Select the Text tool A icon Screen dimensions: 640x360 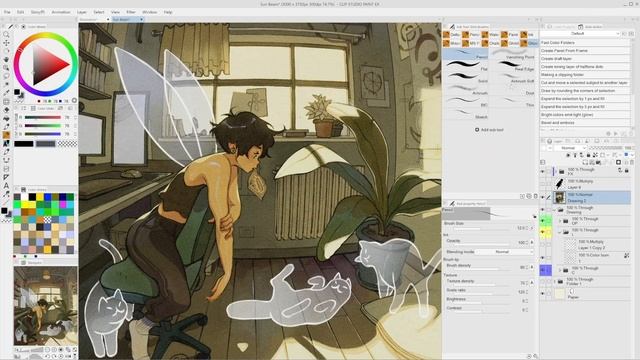point(6,185)
